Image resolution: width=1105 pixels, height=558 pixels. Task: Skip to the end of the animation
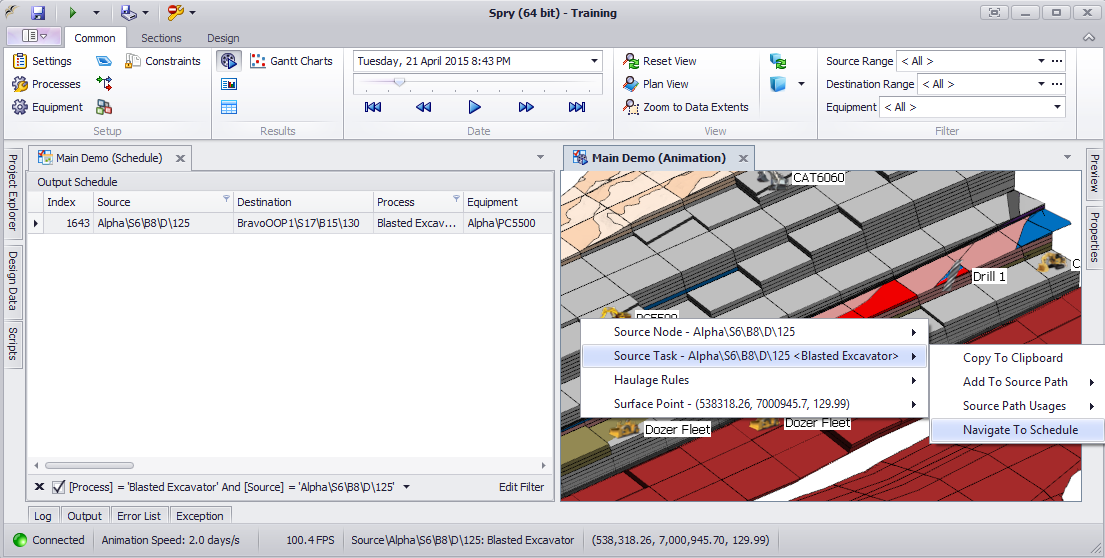coord(577,107)
